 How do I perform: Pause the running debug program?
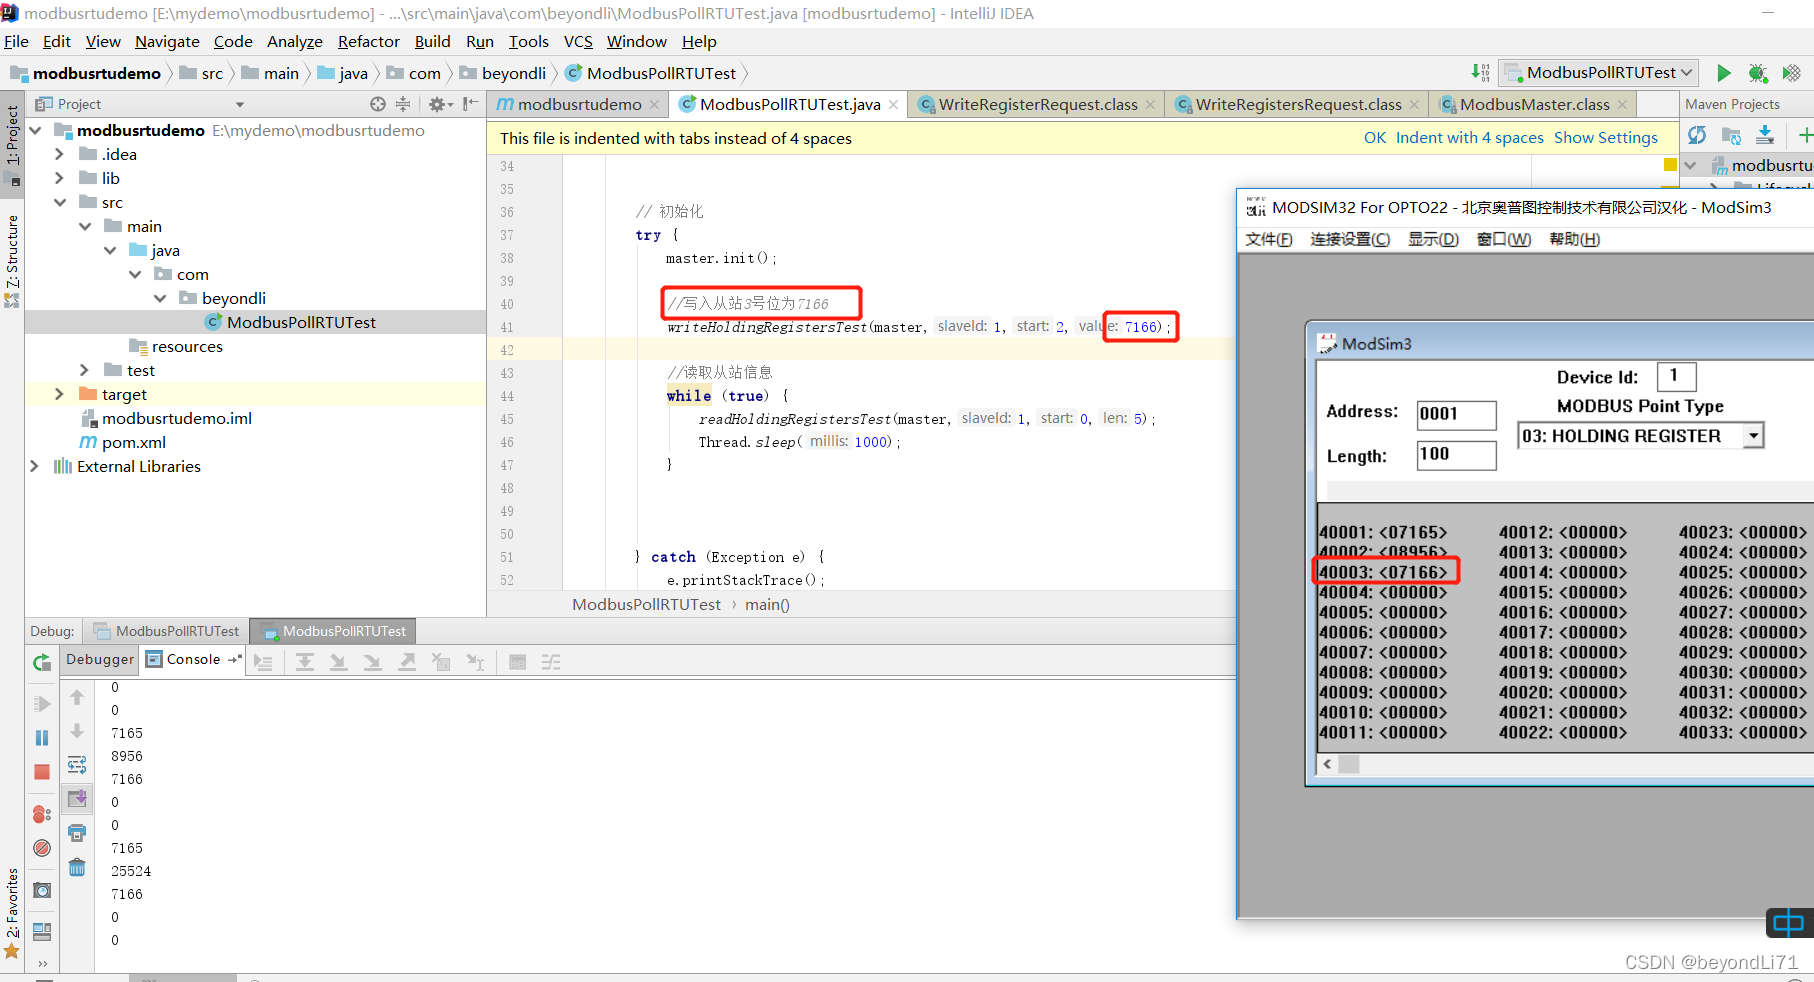click(42, 738)
